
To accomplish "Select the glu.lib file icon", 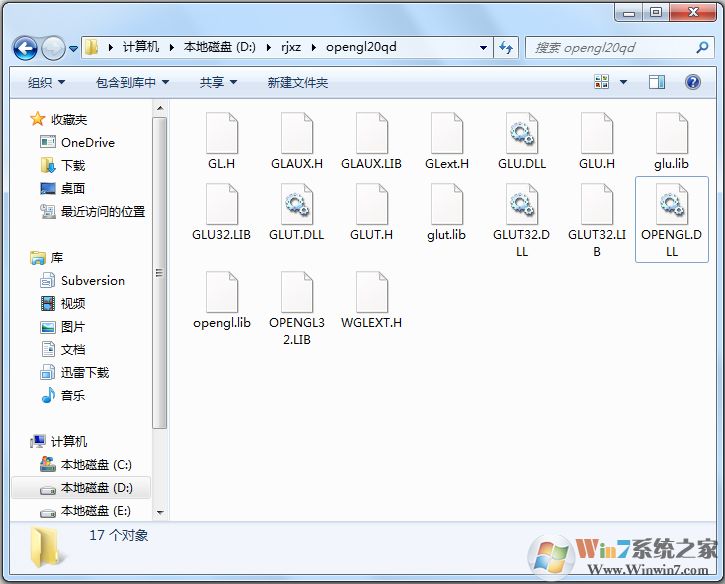I will (672, 133).
